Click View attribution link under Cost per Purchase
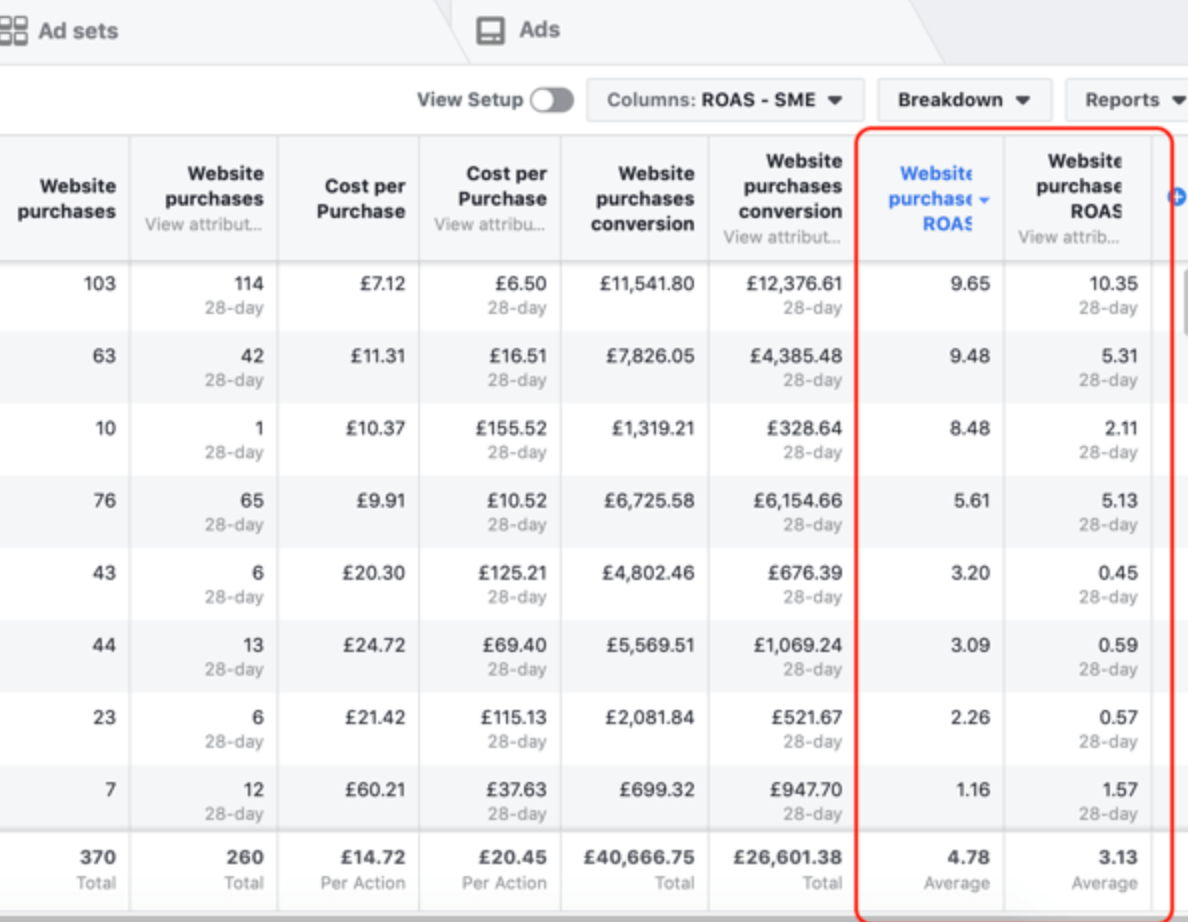The width and height of the screenshot is (1188, 922). pyautogui.click(x=490, y=224)
